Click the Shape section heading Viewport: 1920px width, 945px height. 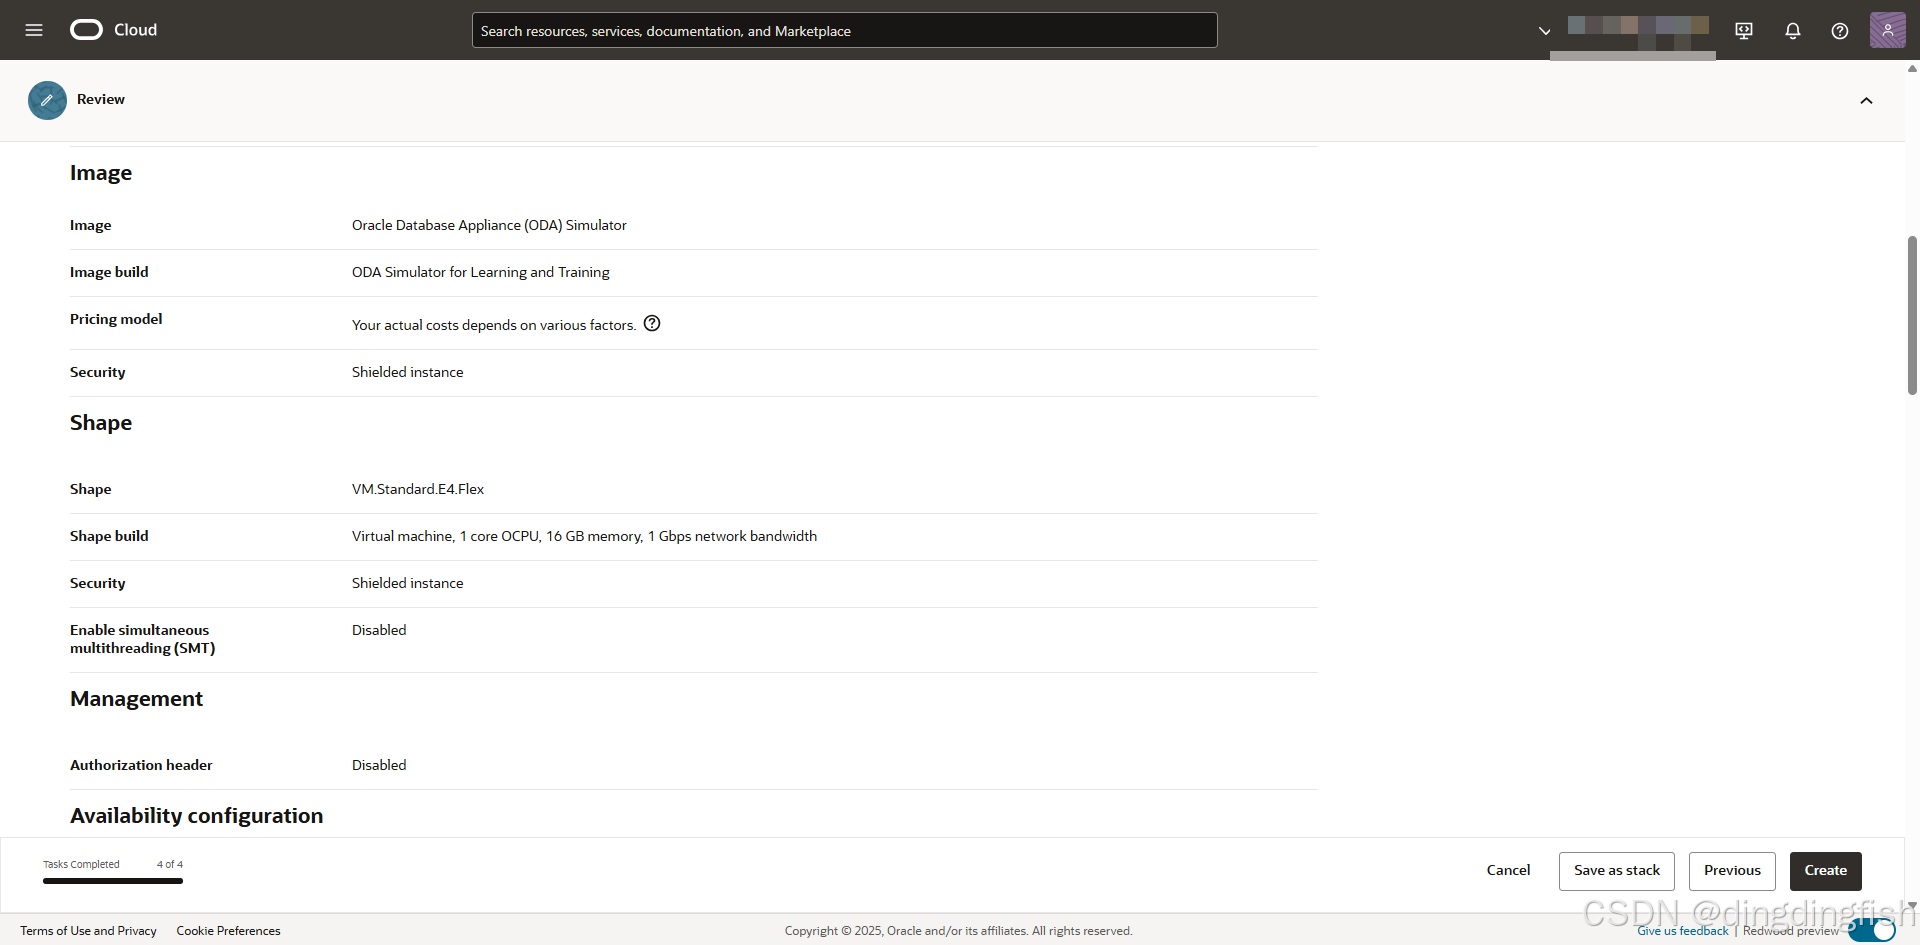101,423
